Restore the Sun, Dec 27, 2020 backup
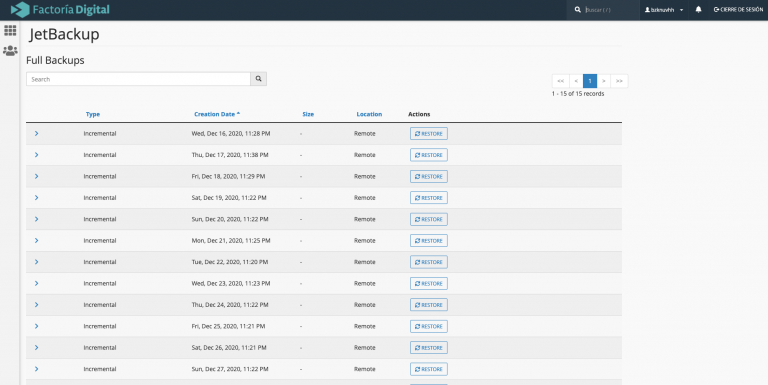 [x=429, y=369]
